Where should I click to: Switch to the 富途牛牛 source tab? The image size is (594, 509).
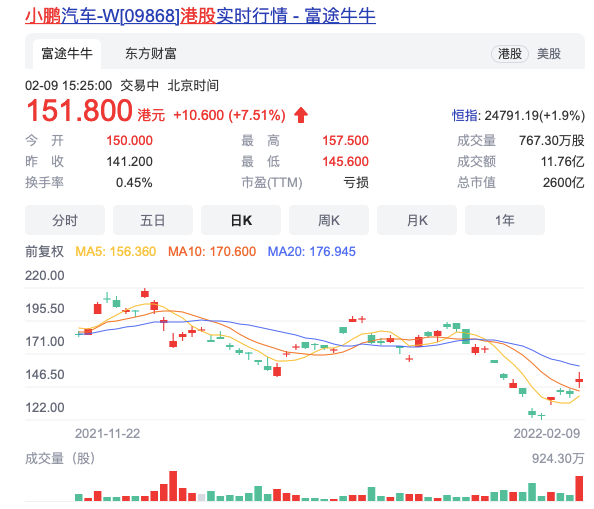67,53
